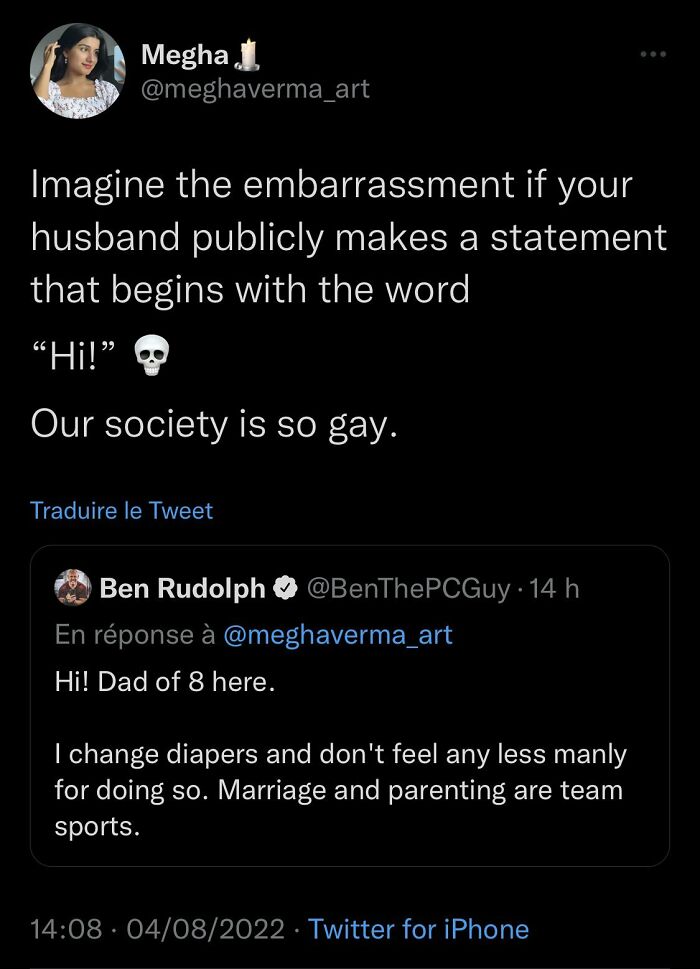Click the "Twitter for iPhone" source link
Viewport: 700px width, 969px height.
(418, 929)
